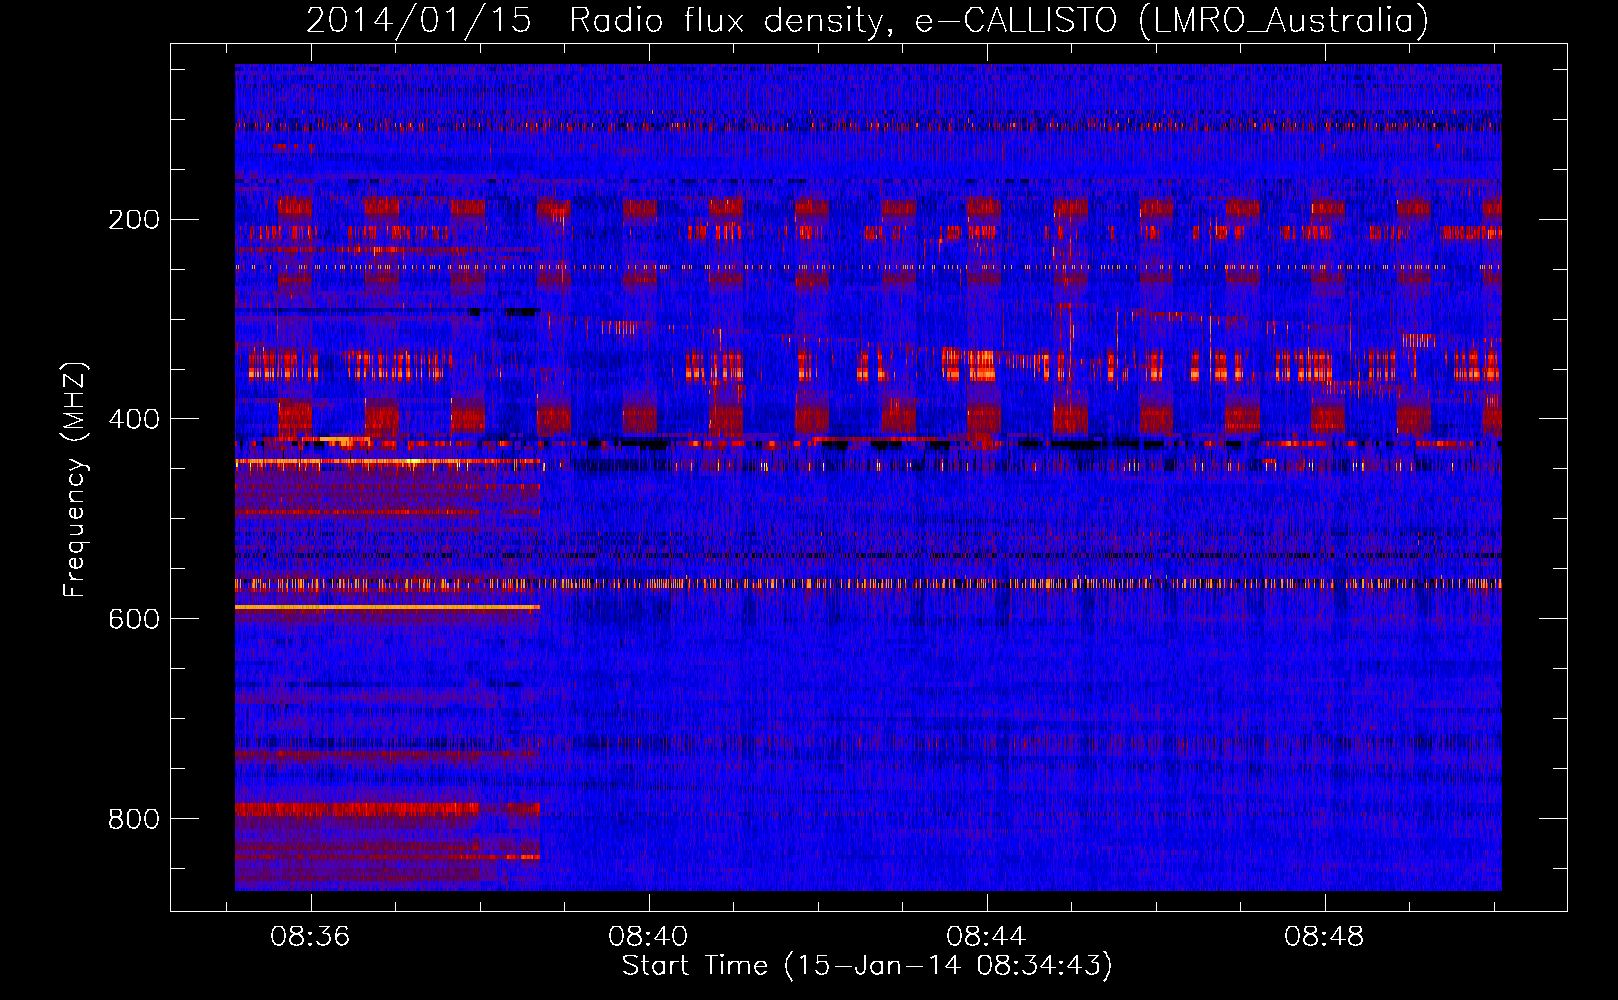
Task: Click the 800 frequency tick label
Action: tap(134, 819)
